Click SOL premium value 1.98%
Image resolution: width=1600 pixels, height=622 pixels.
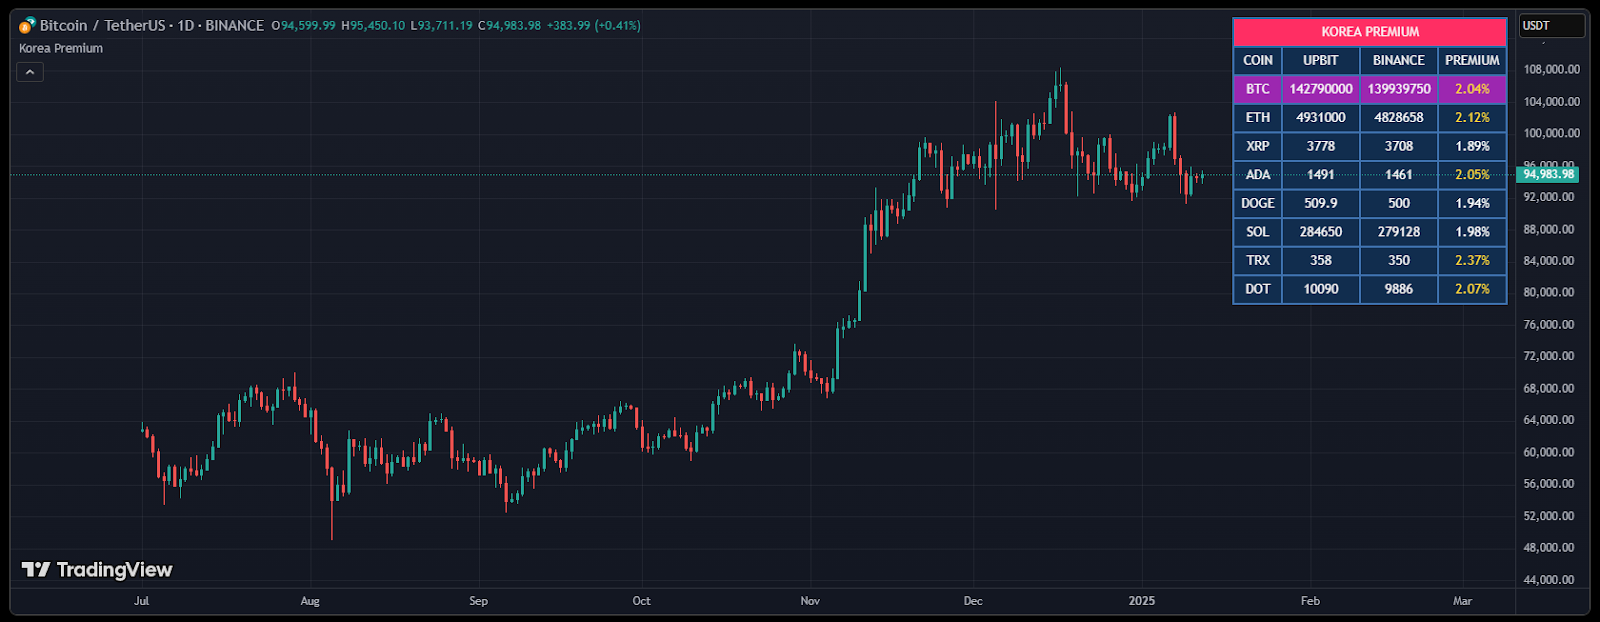point(1472,231)
